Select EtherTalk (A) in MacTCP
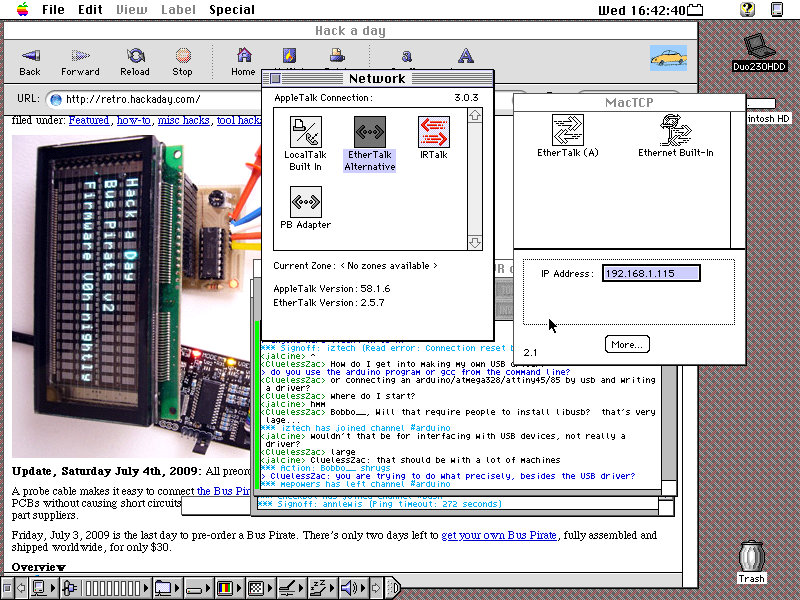 [567, 136]
